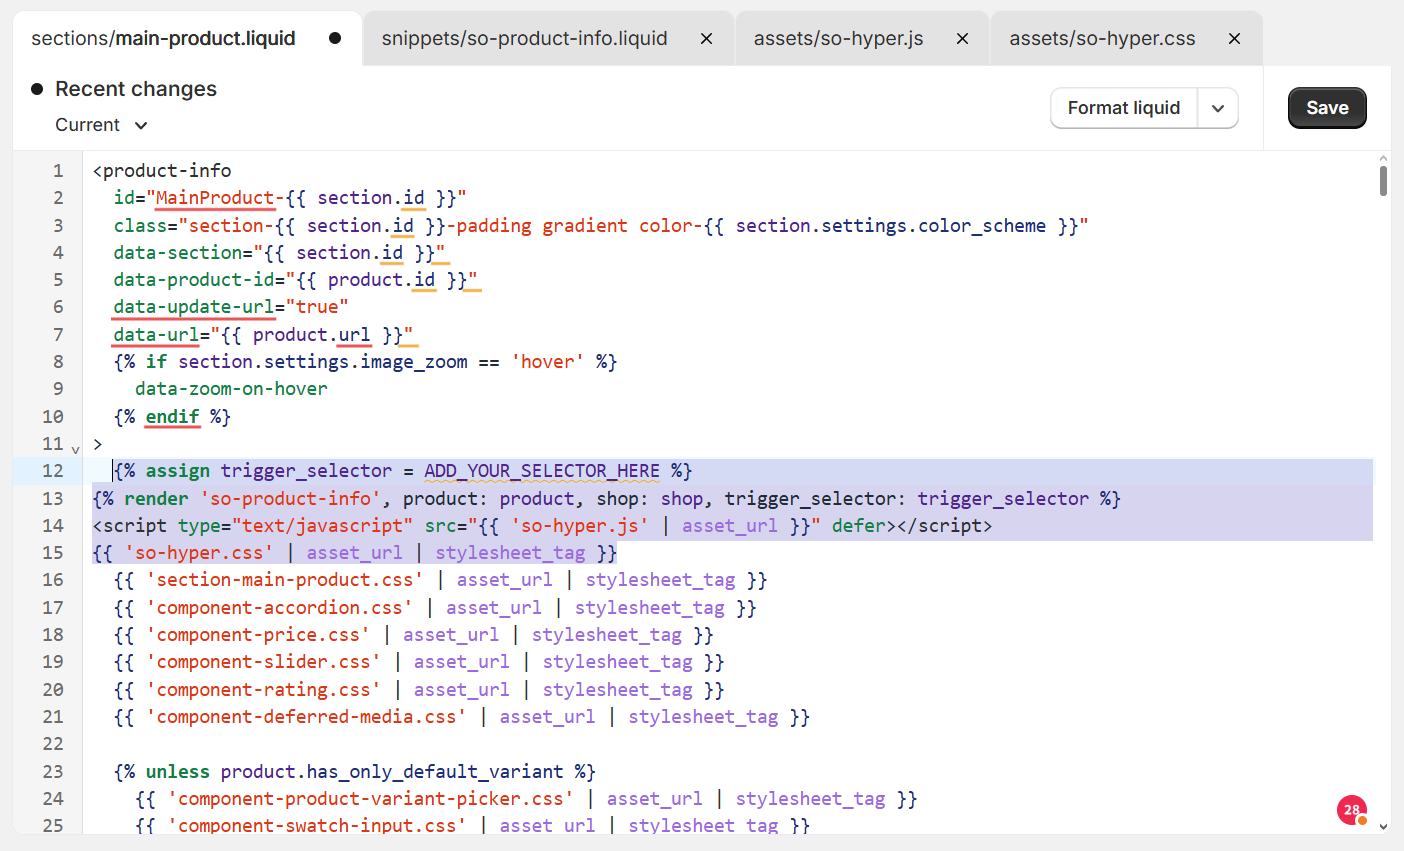
Task: Click 'component-product-variant-picker.css' string on line 24
Action: click(x=371, y=799)
